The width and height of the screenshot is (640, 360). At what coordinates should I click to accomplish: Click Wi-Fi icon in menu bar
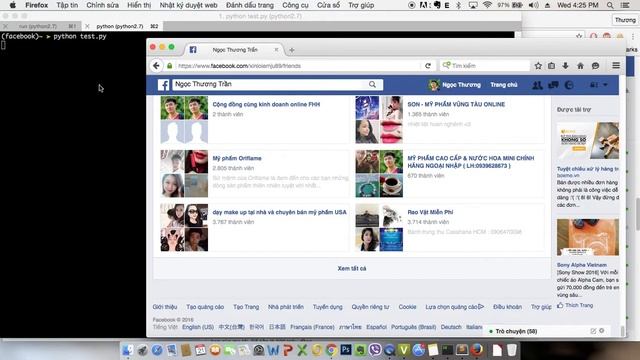pos(487,5)
